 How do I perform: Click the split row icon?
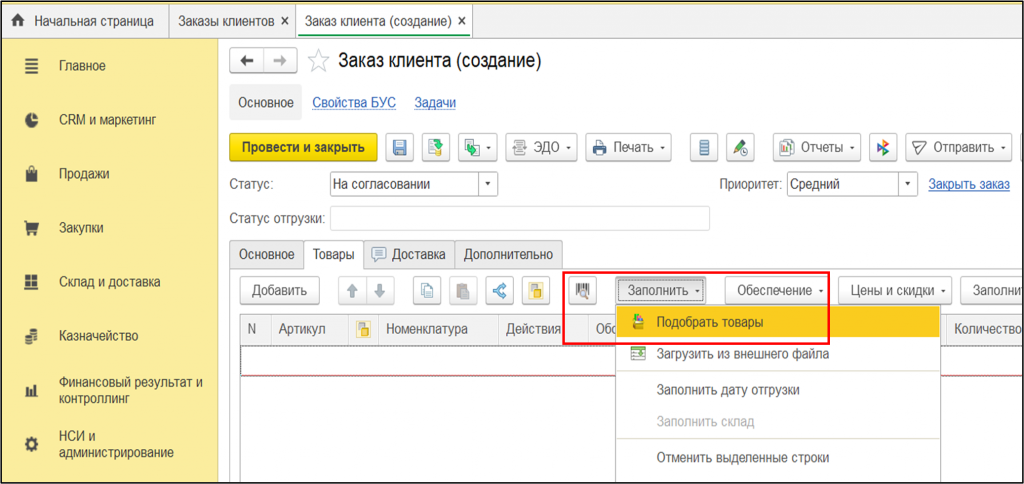coord(500,291)
